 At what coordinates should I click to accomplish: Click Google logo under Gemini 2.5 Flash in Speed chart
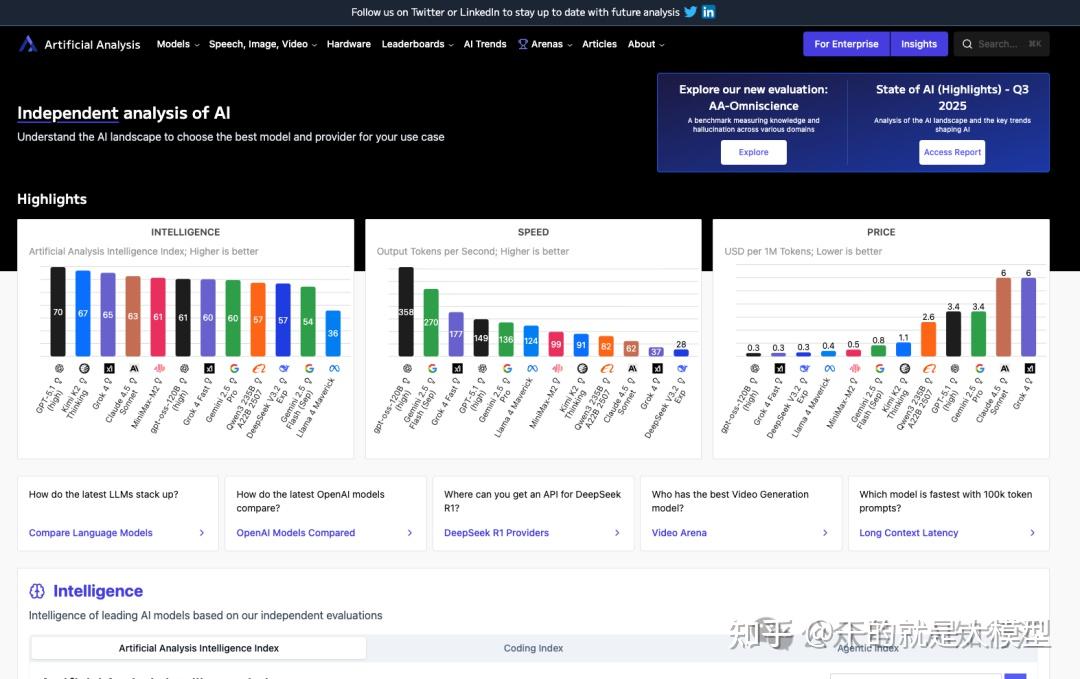[x=432, y=368]
